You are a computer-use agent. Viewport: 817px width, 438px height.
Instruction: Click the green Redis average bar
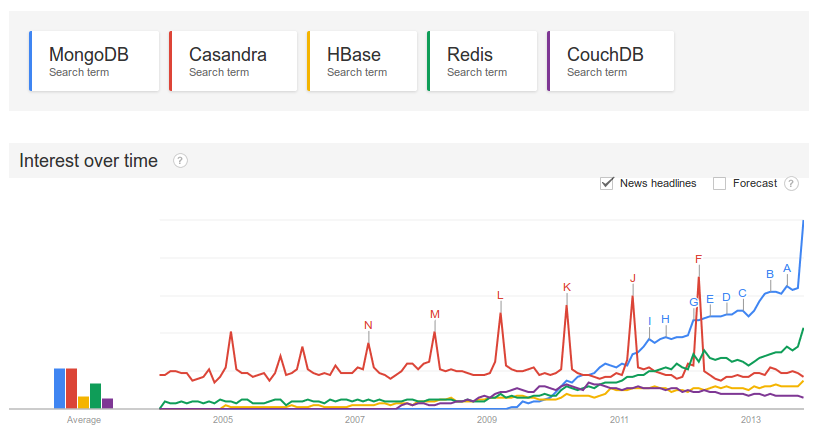tap(96, 395)
